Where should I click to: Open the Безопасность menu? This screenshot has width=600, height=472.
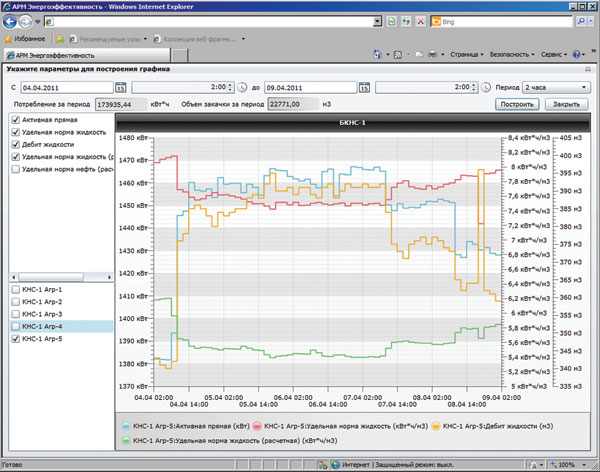[x=512, y=55]
